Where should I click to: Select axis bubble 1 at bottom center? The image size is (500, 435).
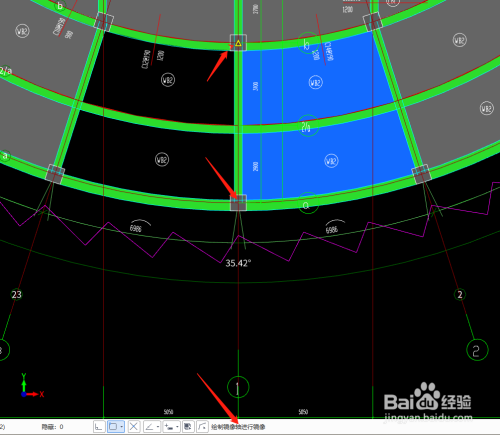coord(238,387)
